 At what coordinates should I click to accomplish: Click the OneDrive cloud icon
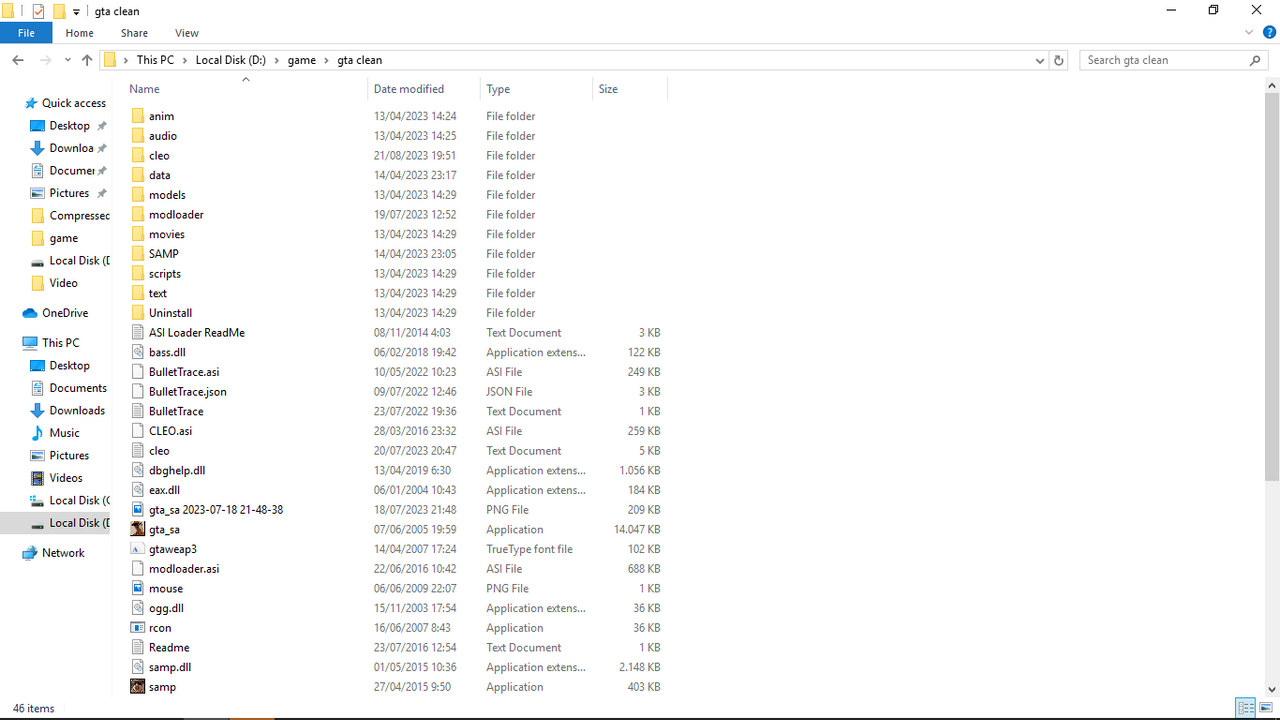click(x=30, y=313)
